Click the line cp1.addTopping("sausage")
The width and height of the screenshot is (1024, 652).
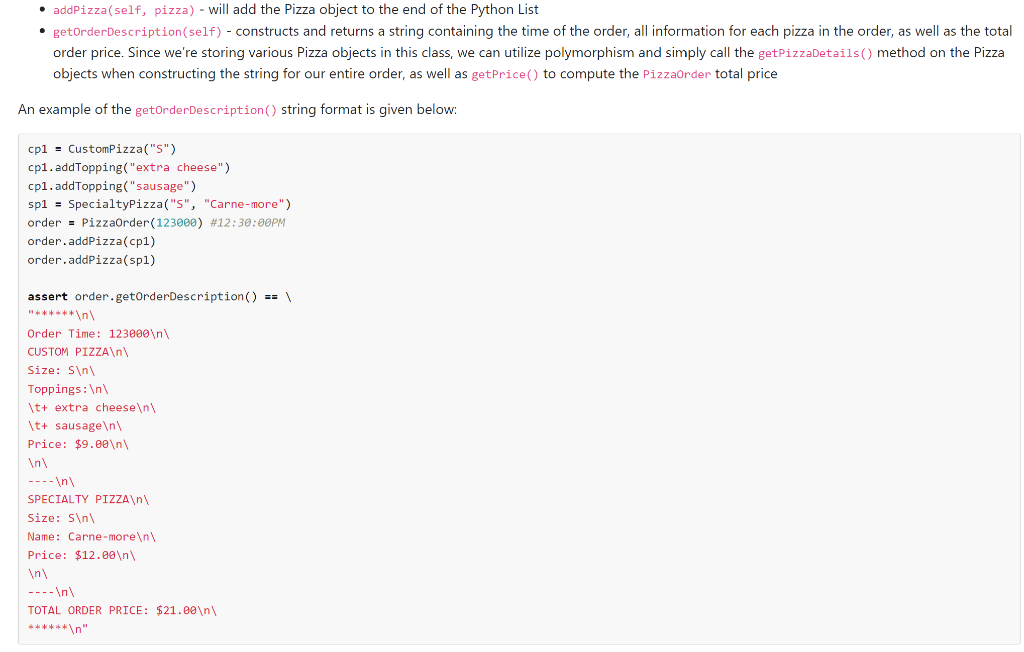[x=112, y=186]
